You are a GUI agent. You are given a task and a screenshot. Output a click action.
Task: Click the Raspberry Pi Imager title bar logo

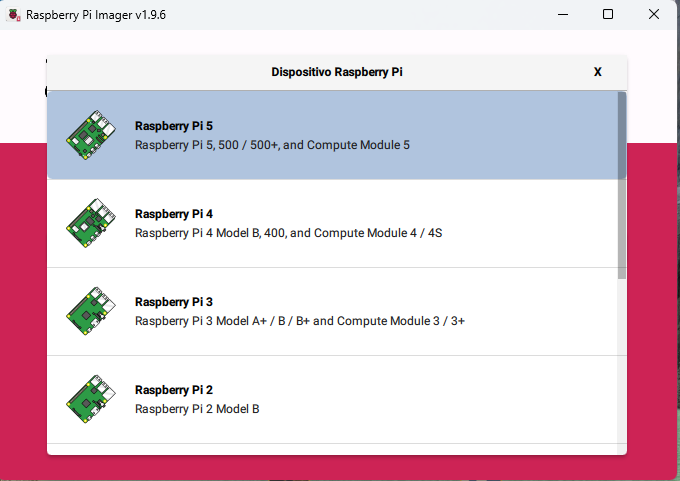tap(14, 15)
